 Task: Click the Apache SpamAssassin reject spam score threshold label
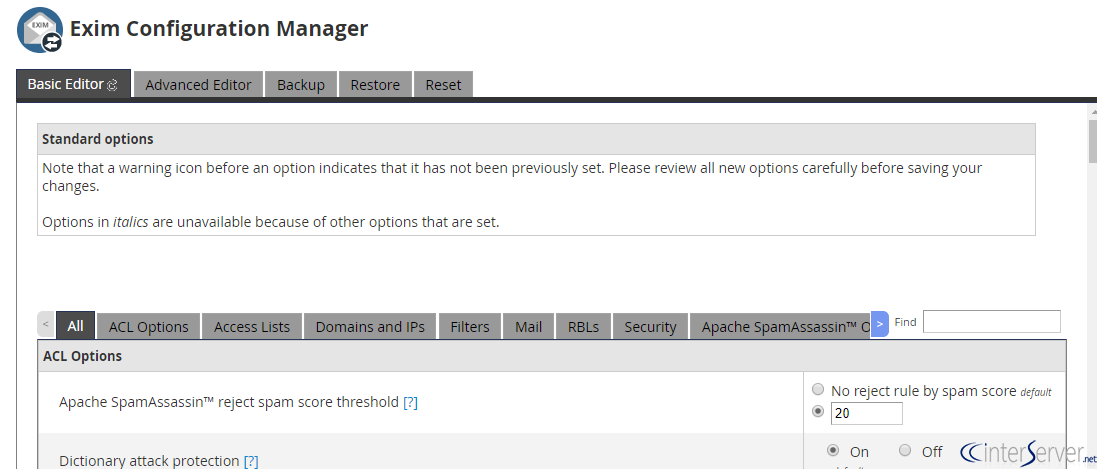point(229,402)
